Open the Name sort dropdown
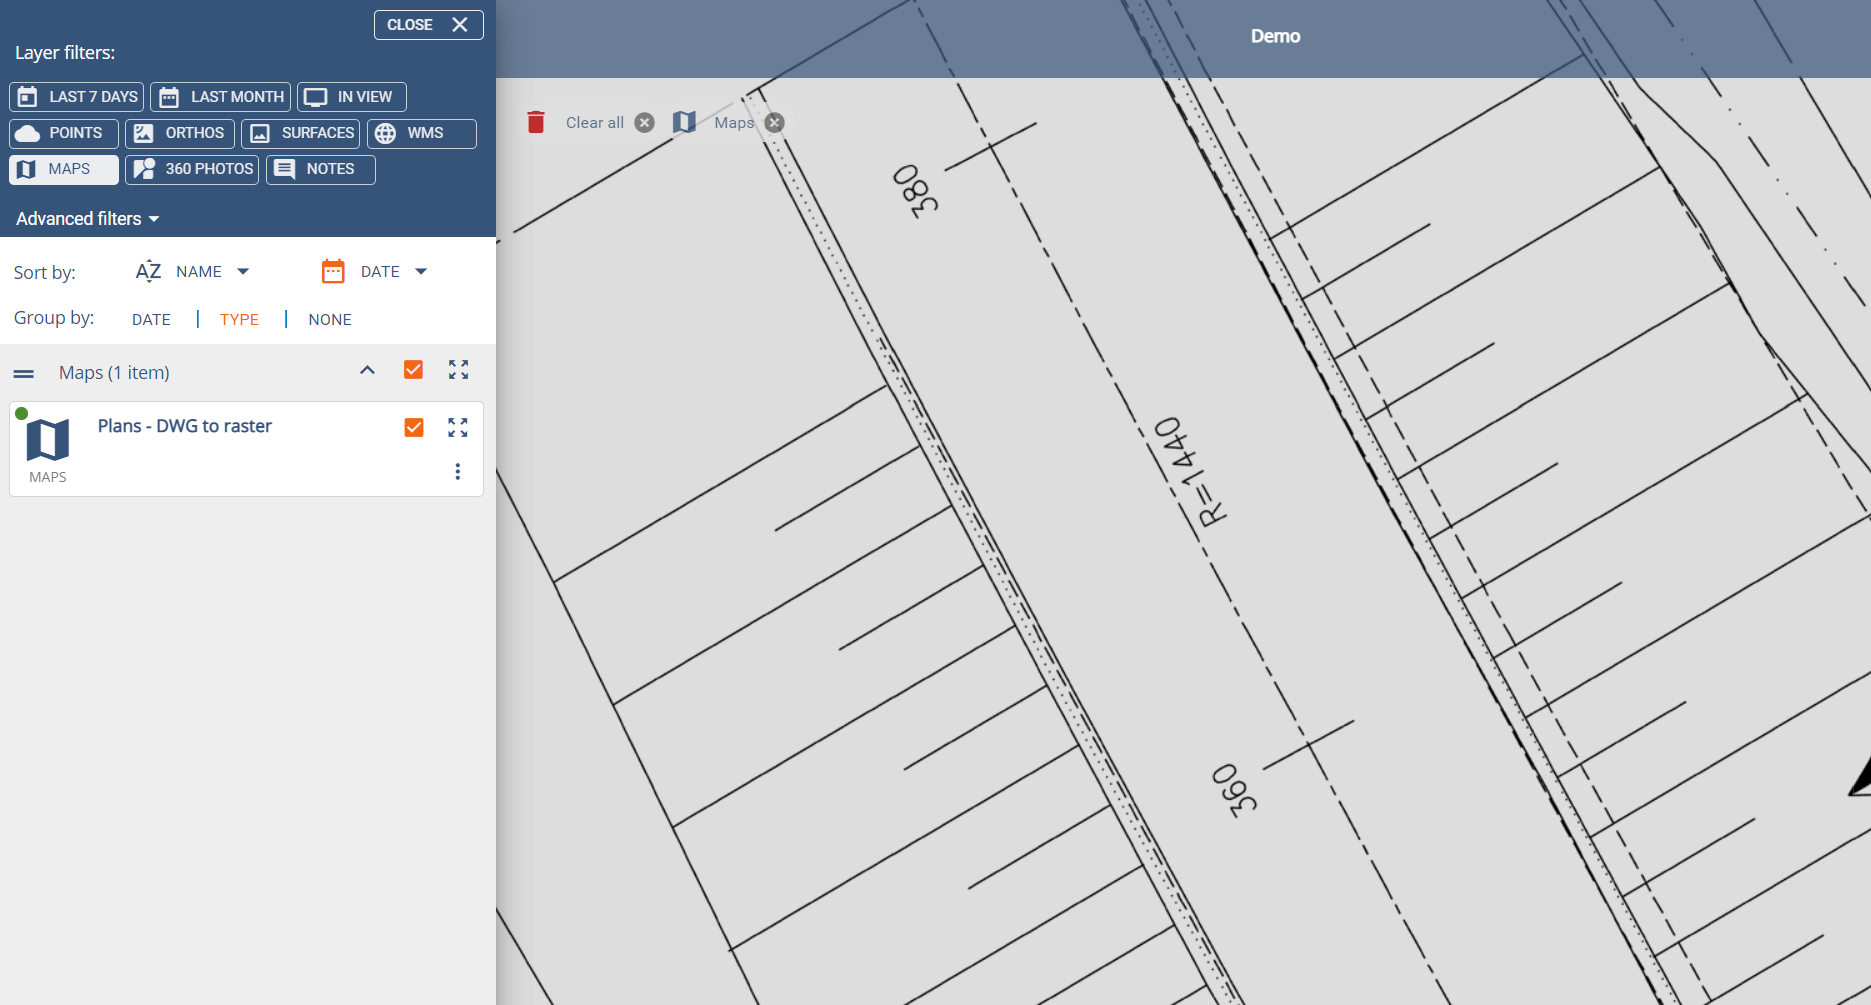 pyautogui.click(x=212, y=272)
